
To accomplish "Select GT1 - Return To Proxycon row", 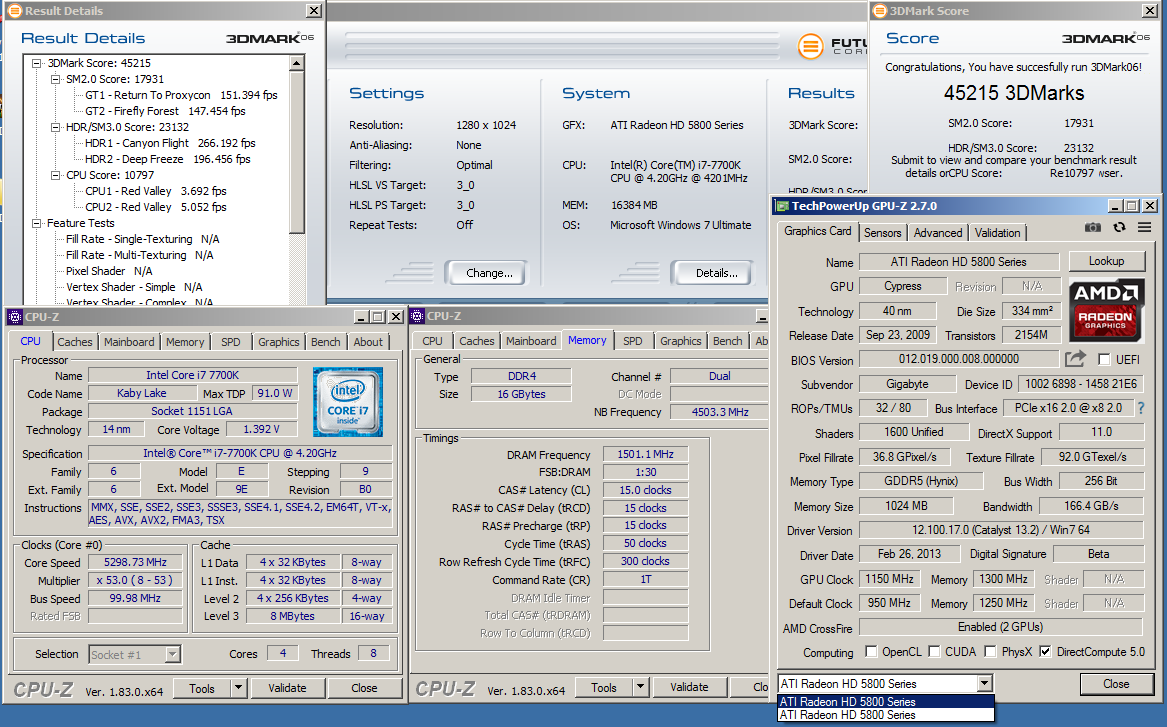I will click(x=181, y=95).
